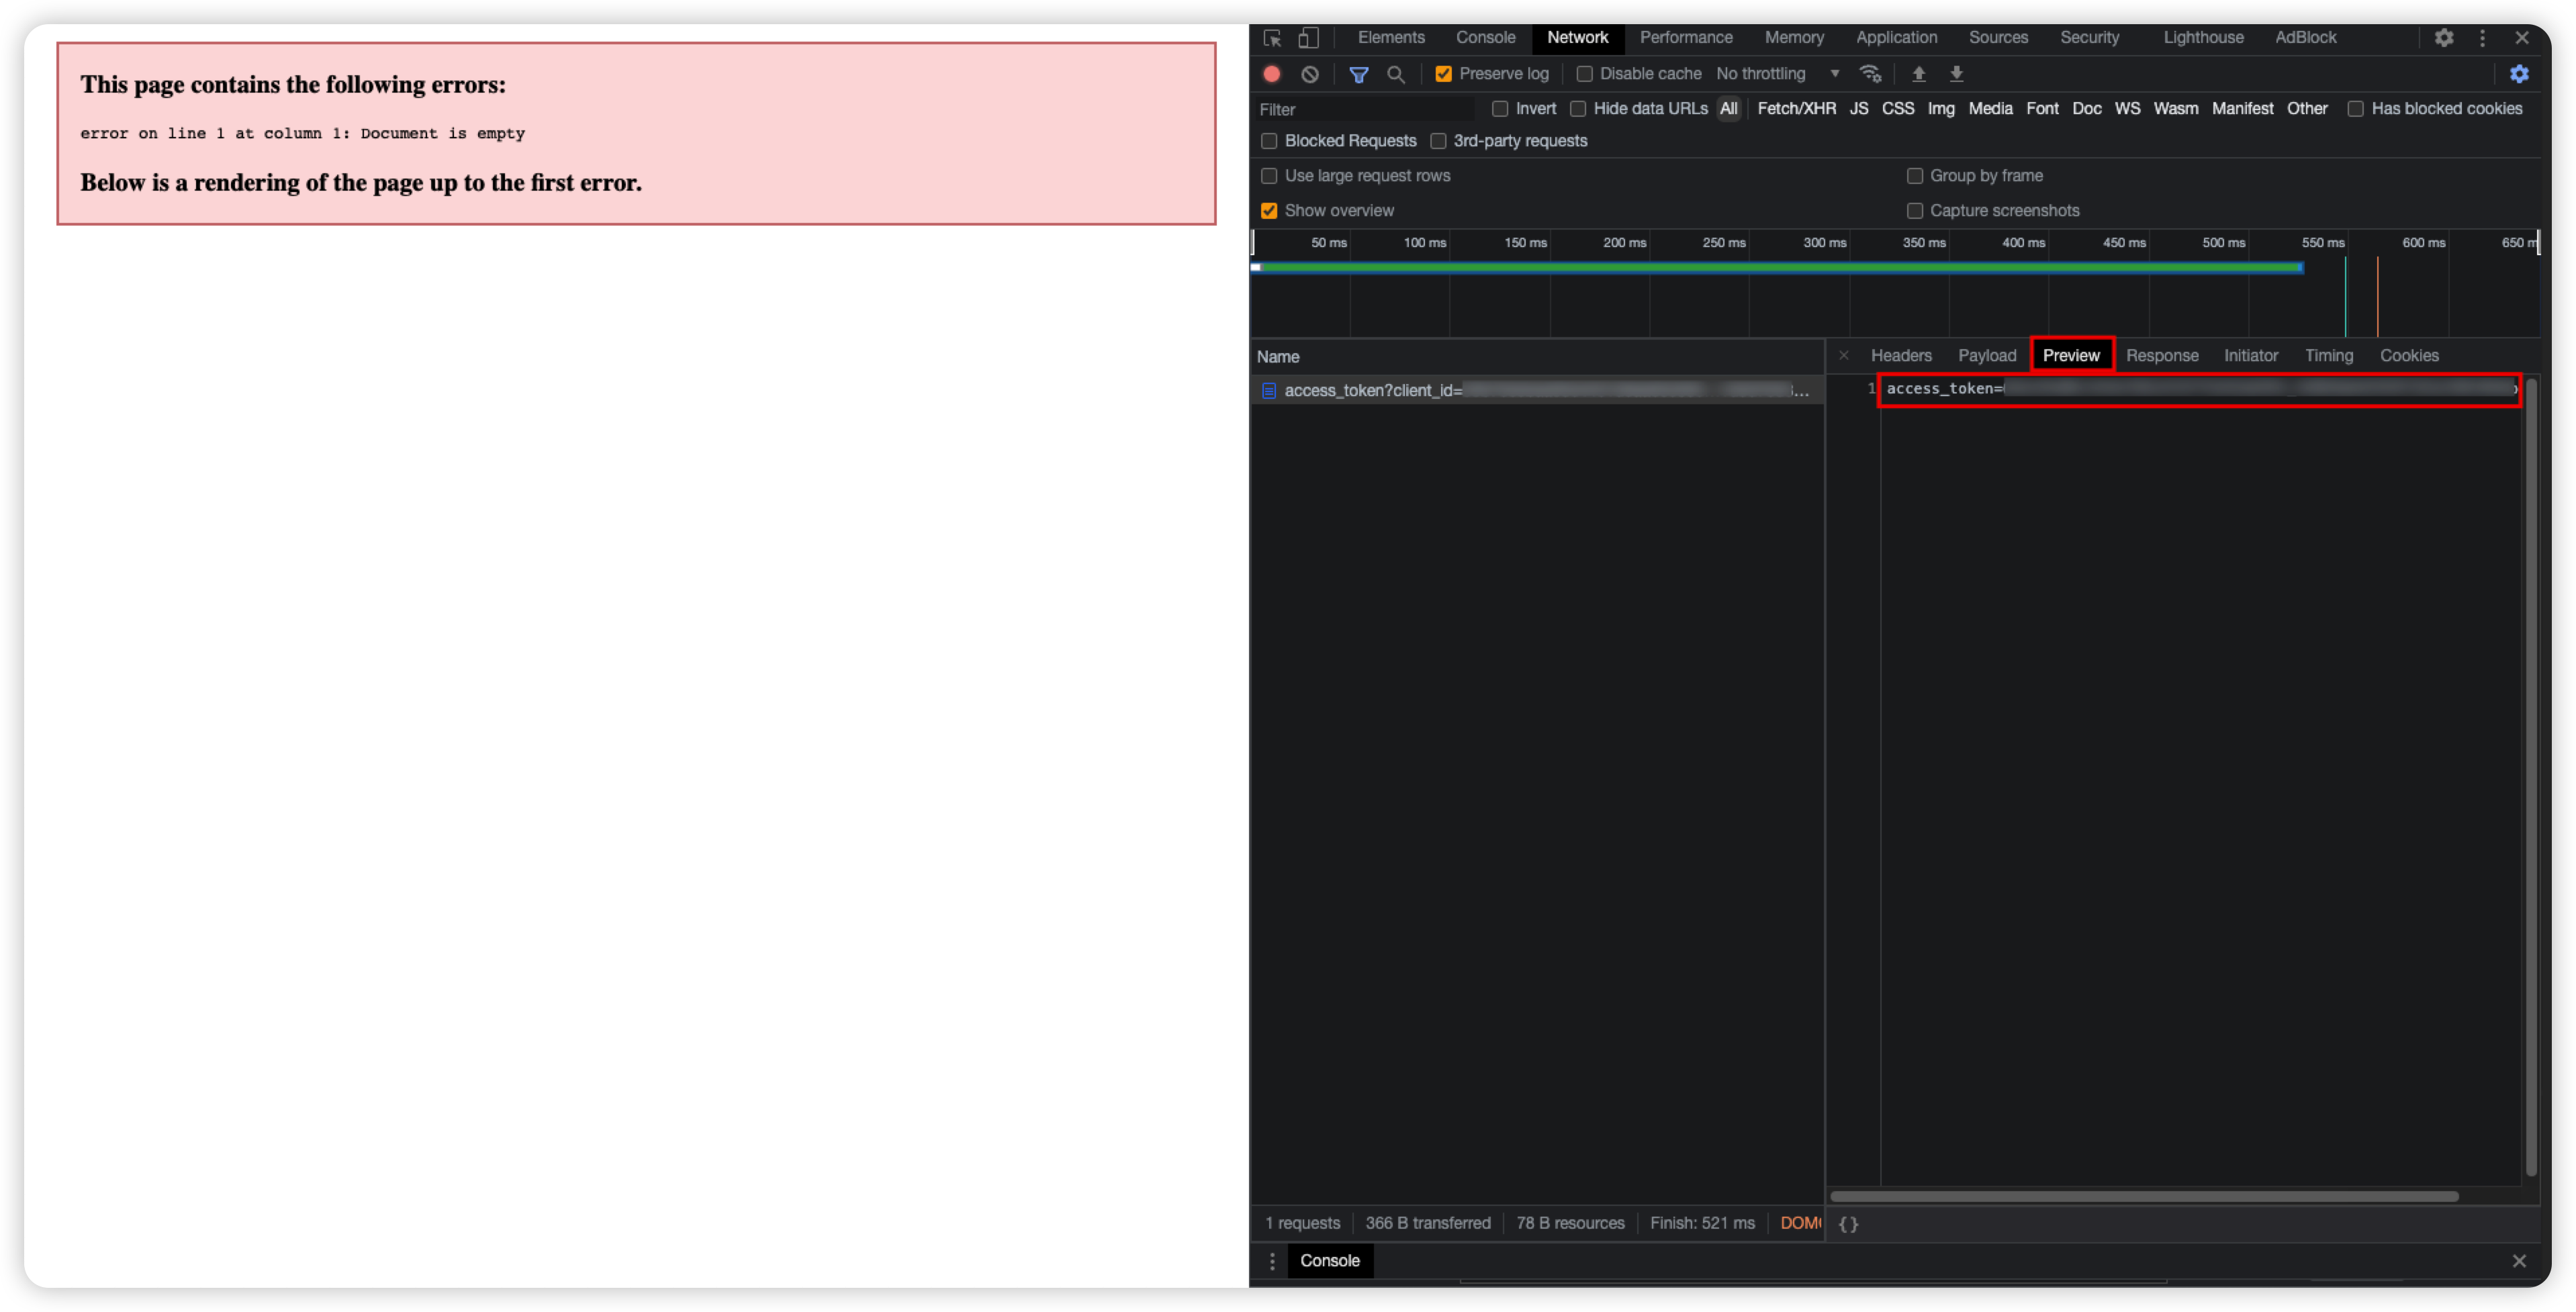Toggle the device toolbar icon
Screen dimensions: 2576x1312
1308,38
